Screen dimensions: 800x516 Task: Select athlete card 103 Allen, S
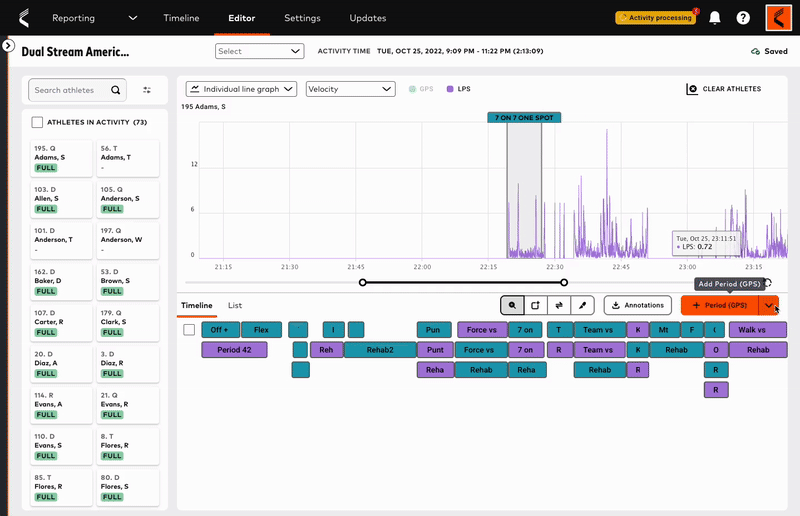pos(61,200)
